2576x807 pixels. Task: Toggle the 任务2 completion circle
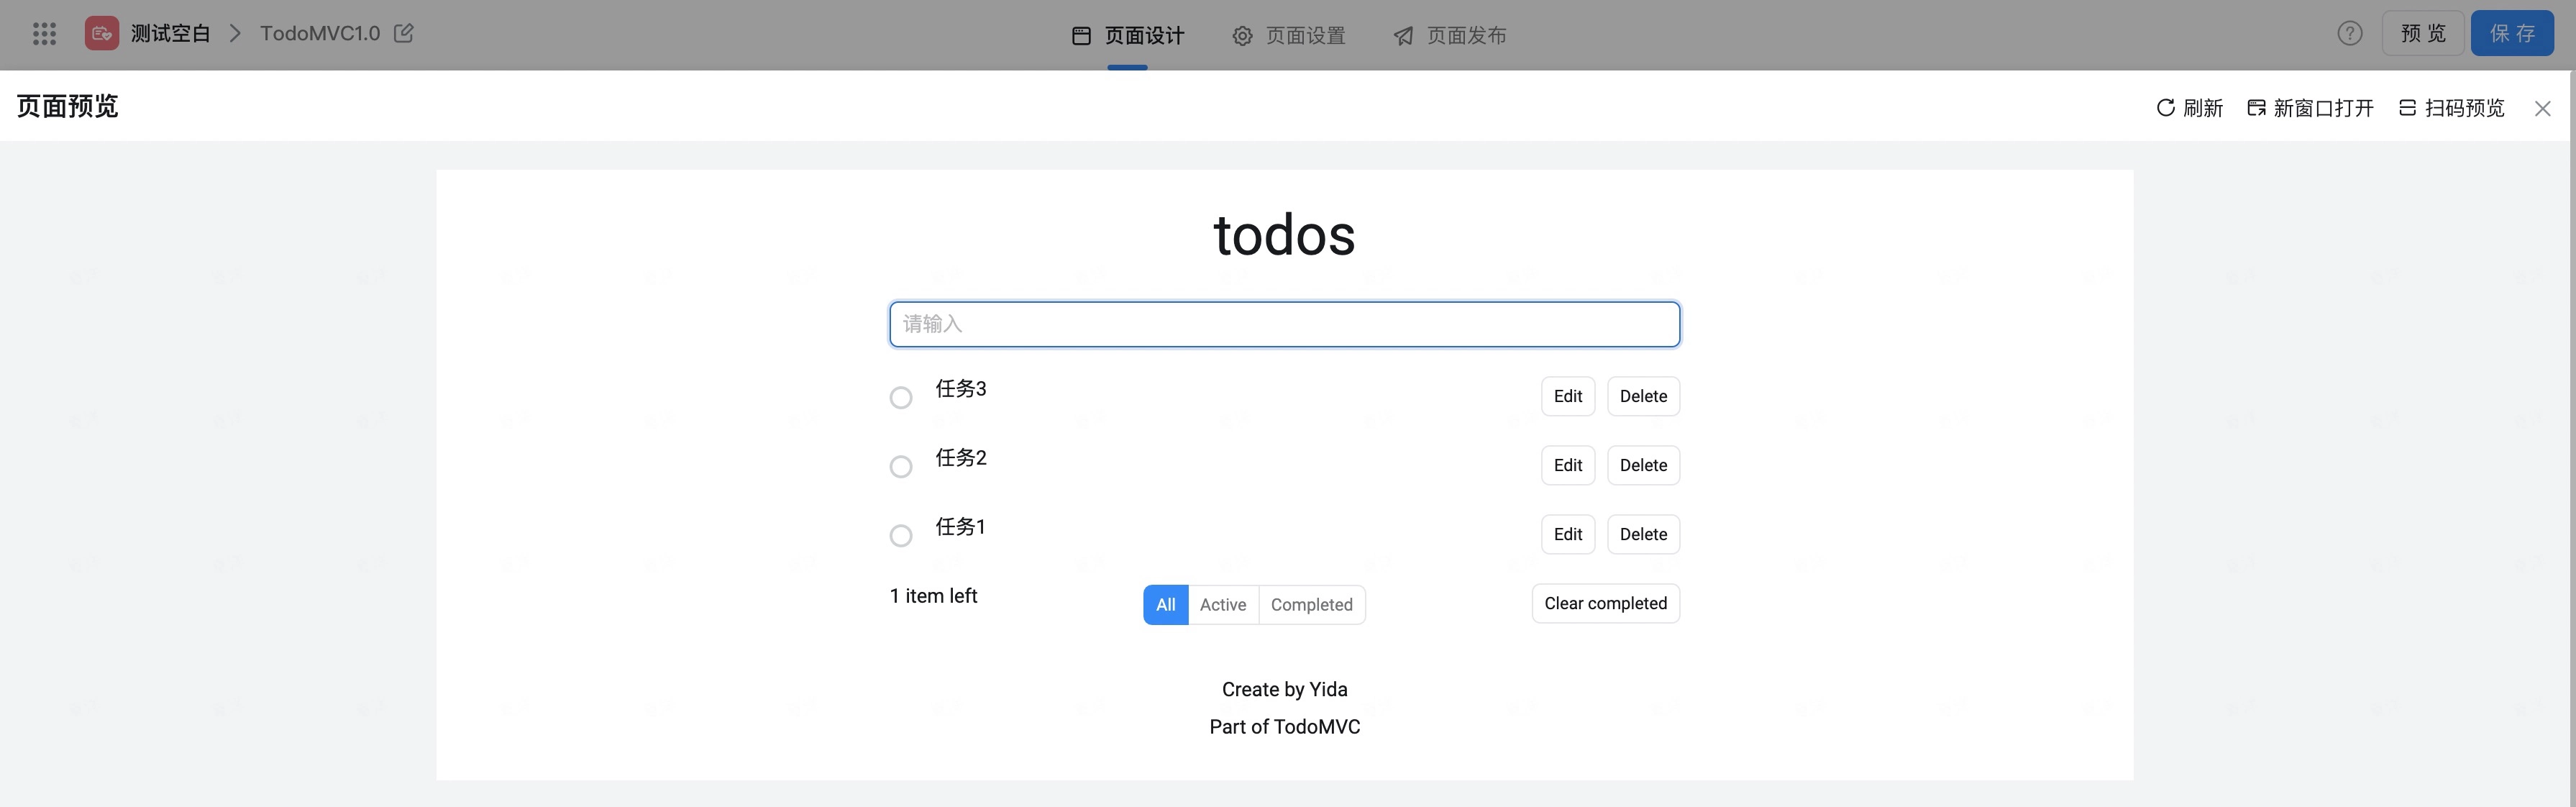click(x=901, y=467)
